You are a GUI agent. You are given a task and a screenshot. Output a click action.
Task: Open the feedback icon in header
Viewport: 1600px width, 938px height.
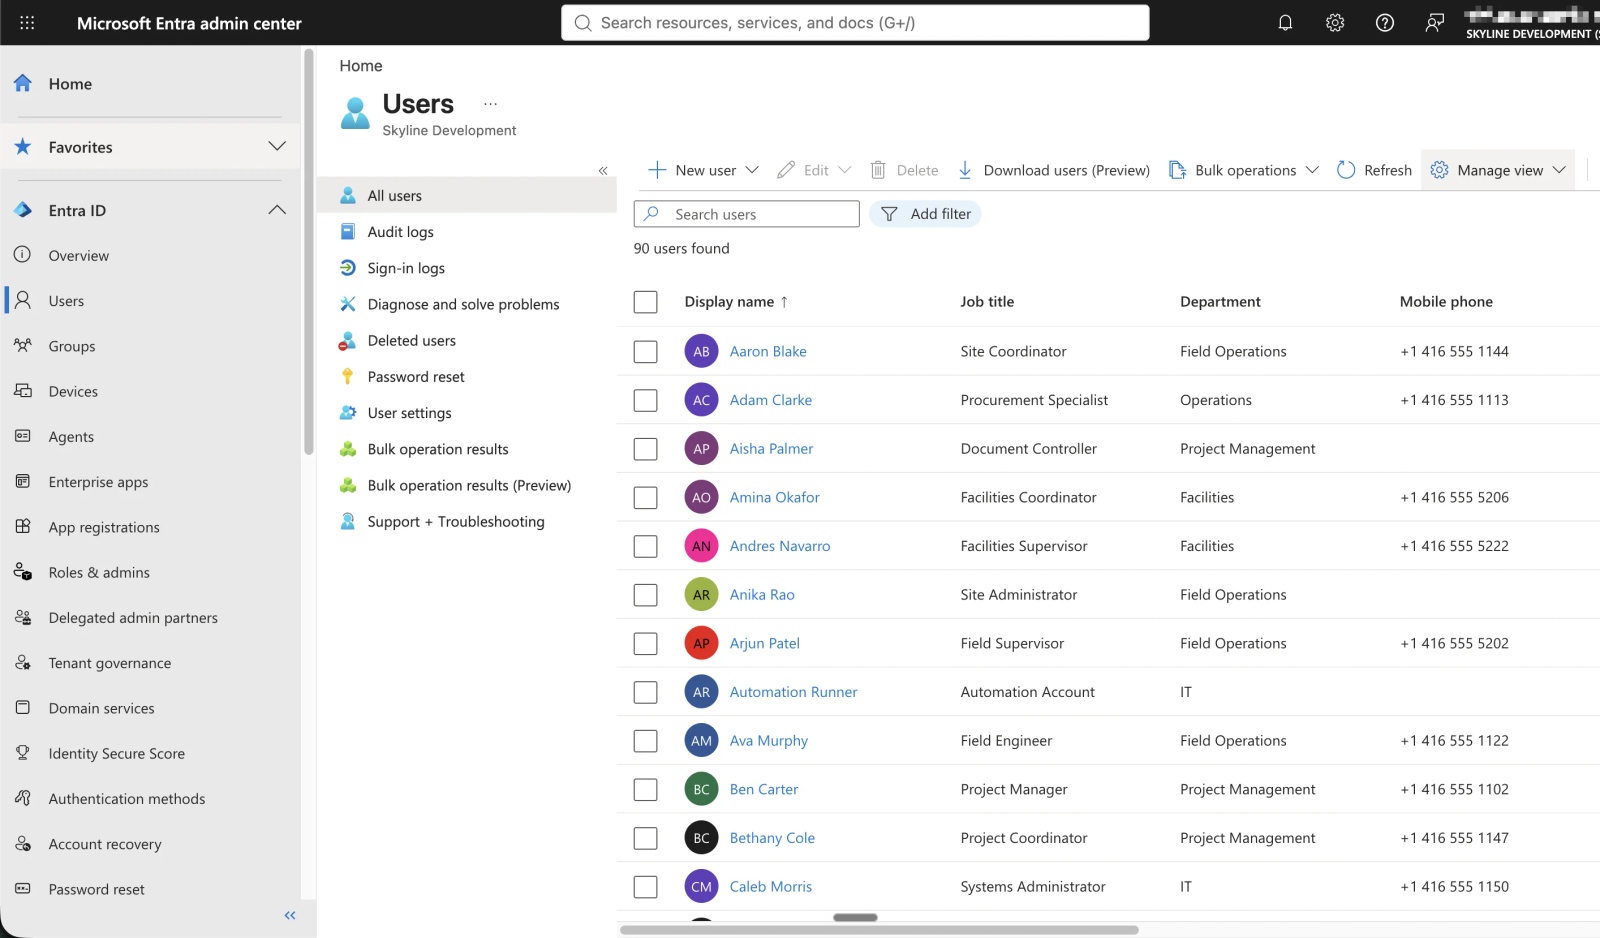pyautogui.click(x=1435, y=23)
